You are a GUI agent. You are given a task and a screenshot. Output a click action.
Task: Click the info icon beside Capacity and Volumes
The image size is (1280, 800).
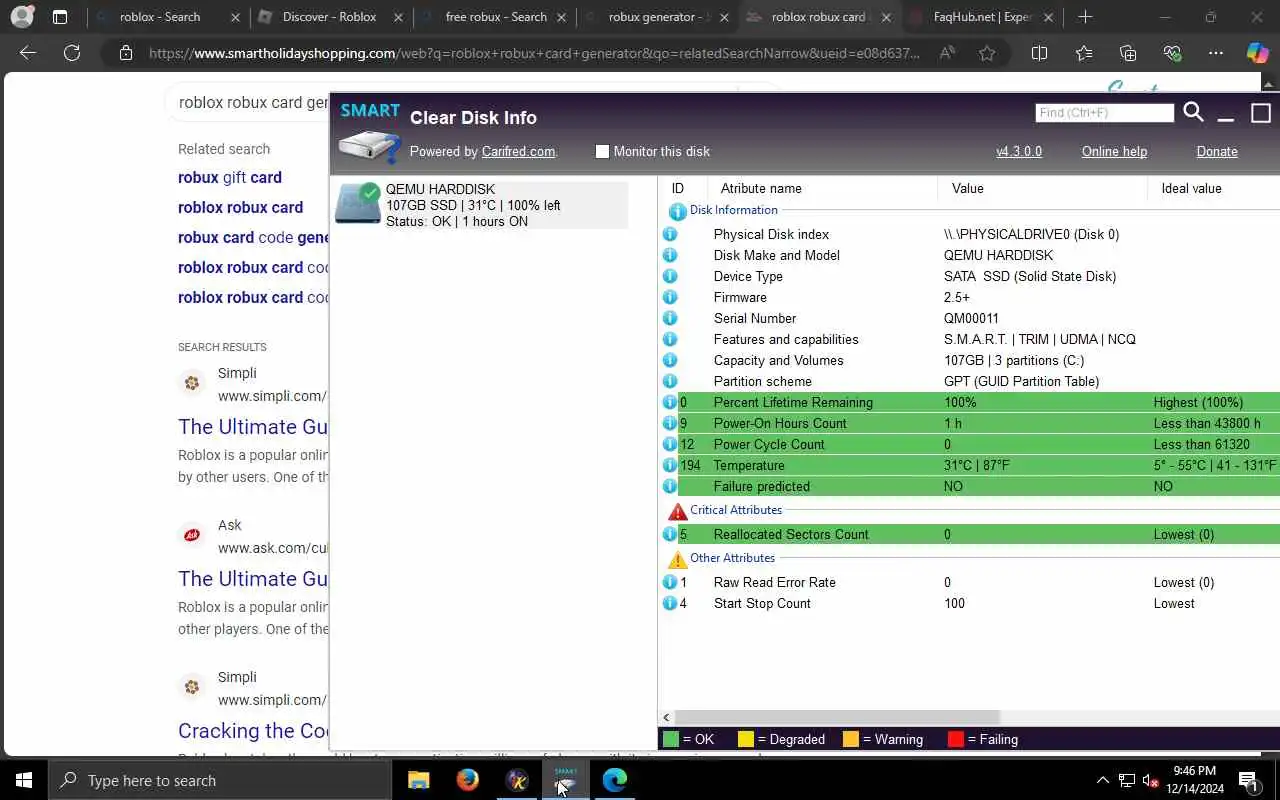(670, 360)
